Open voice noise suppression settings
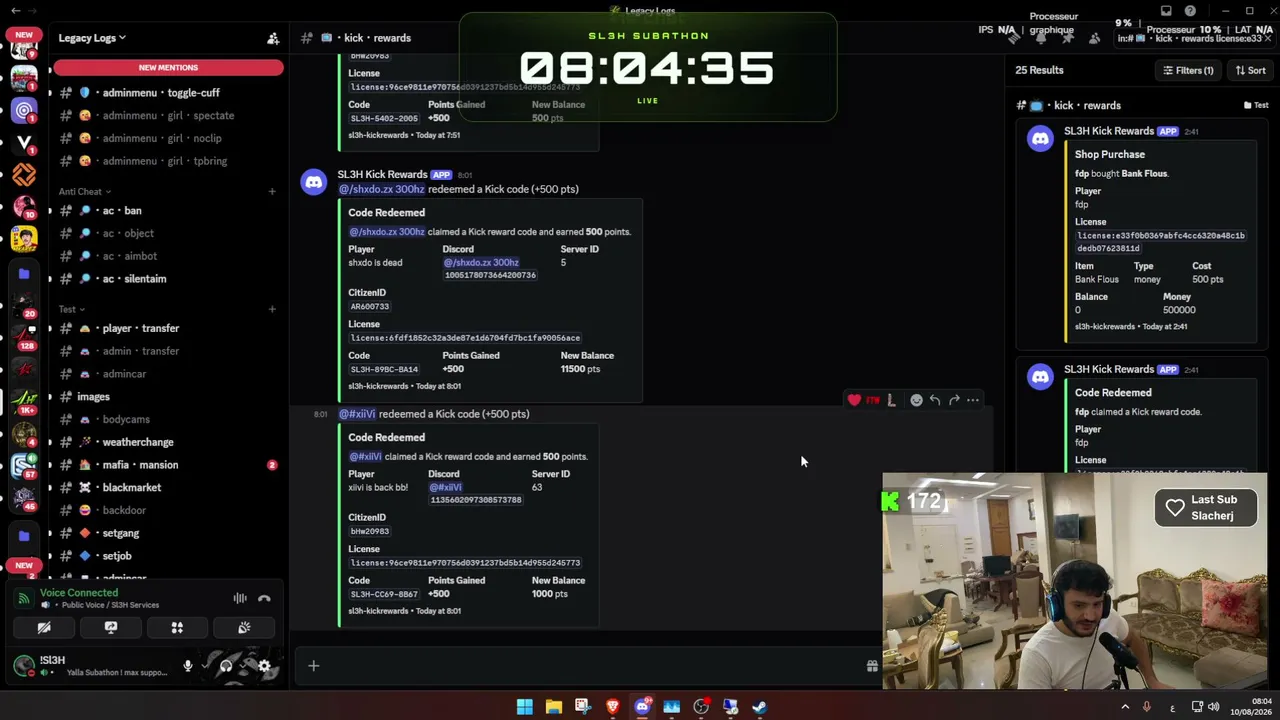 tap(240, 598)
